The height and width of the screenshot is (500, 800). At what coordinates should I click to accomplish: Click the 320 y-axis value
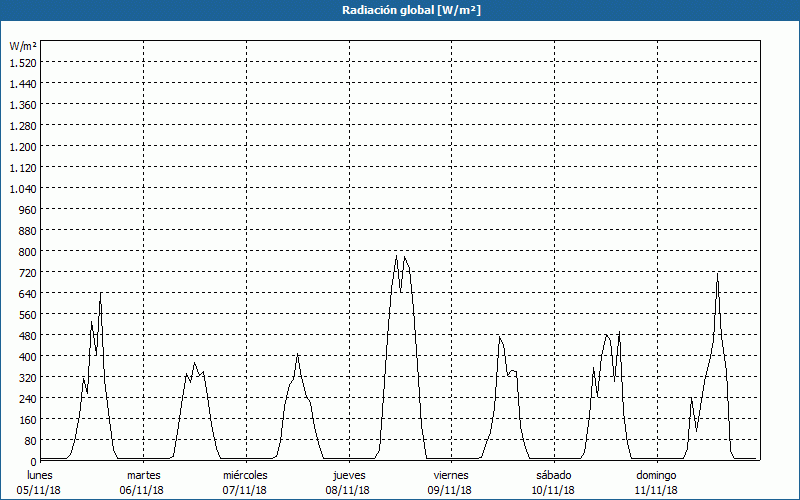point(28,378)
